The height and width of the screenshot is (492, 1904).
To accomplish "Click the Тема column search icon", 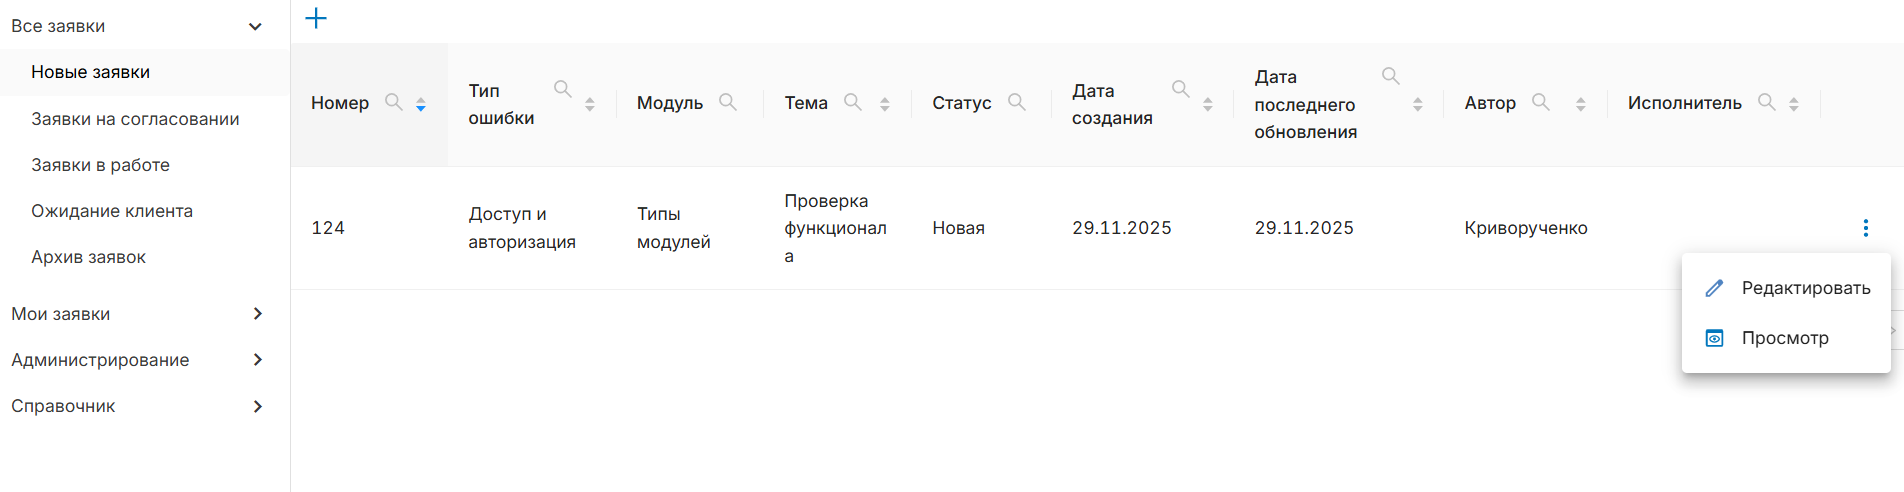I will [x=853, y=102].
